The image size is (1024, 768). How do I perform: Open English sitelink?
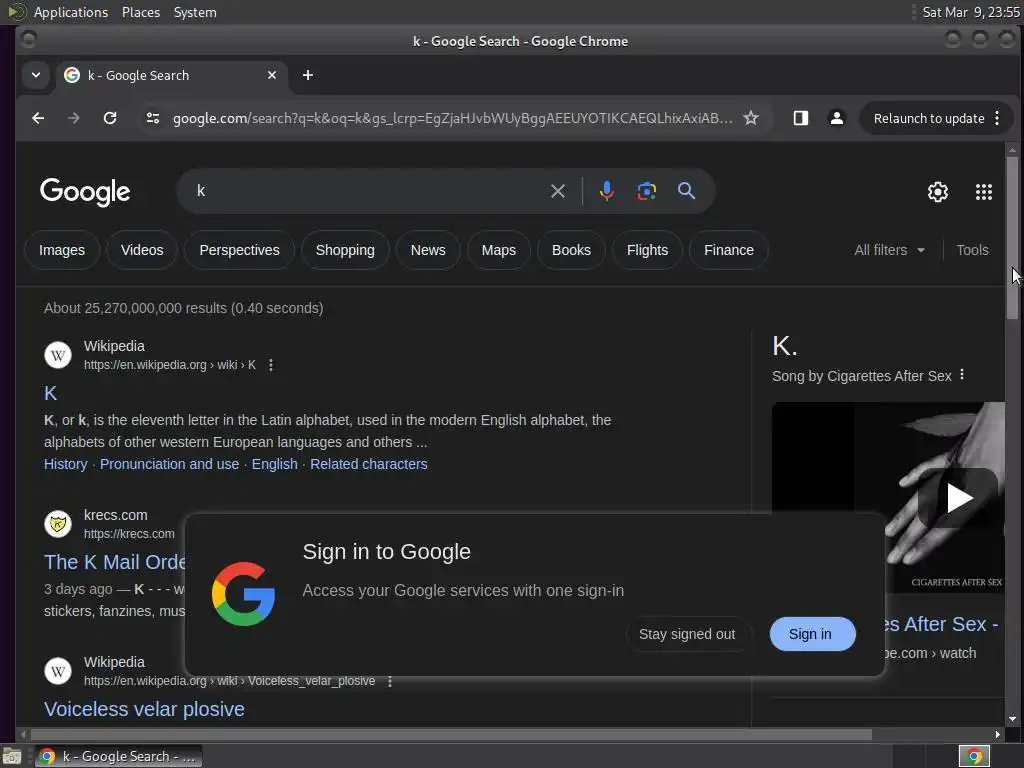click(274, 464)
